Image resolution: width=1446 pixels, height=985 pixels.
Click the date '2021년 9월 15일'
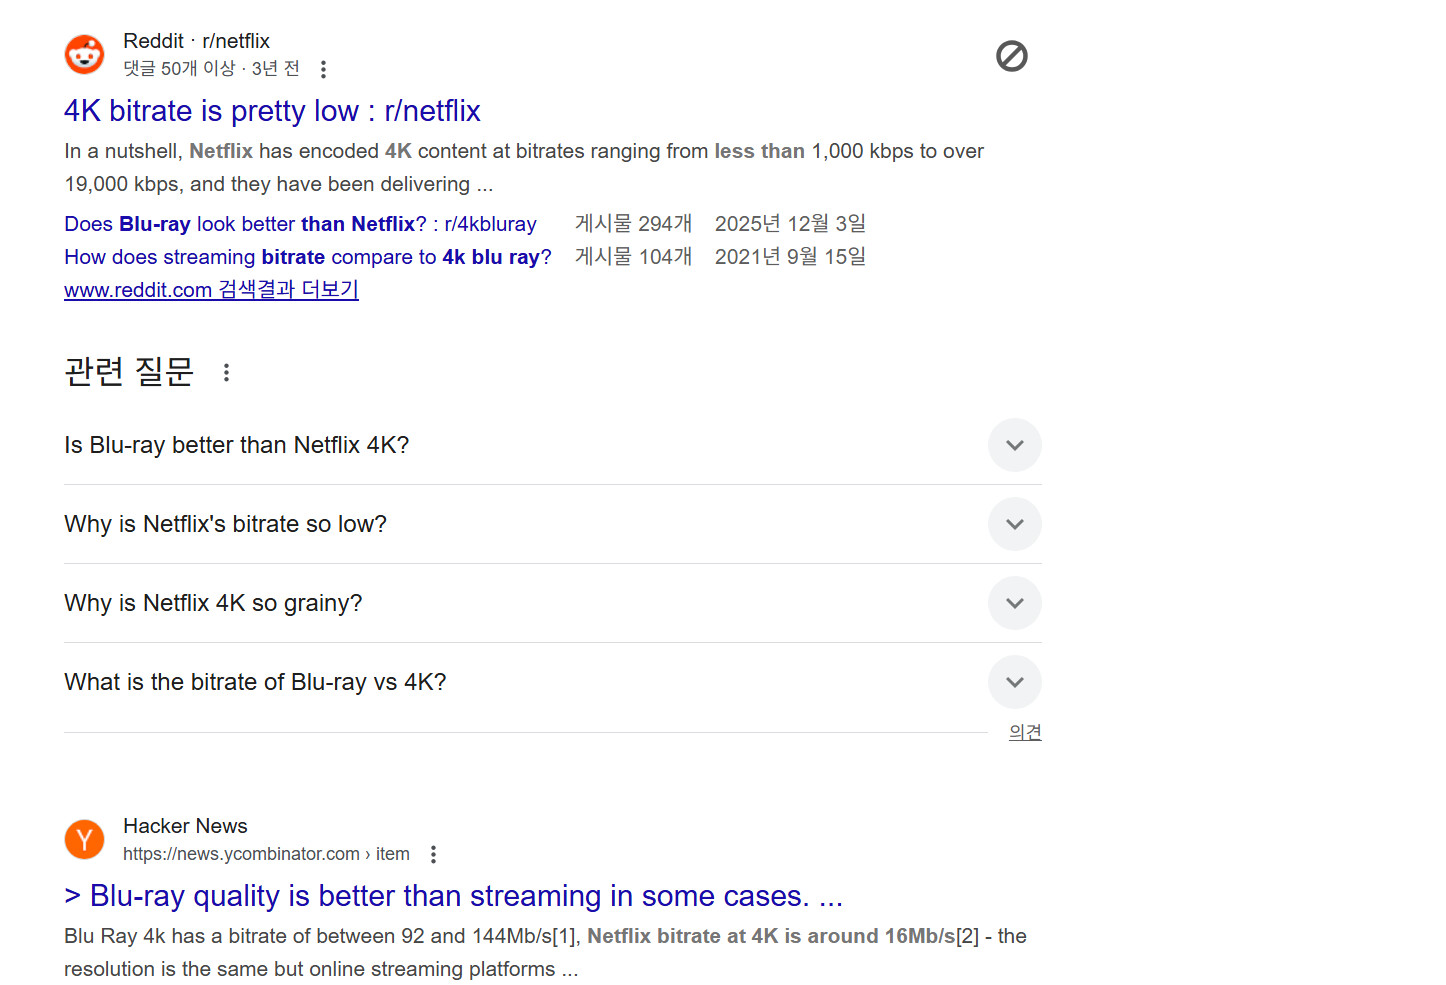790,257
